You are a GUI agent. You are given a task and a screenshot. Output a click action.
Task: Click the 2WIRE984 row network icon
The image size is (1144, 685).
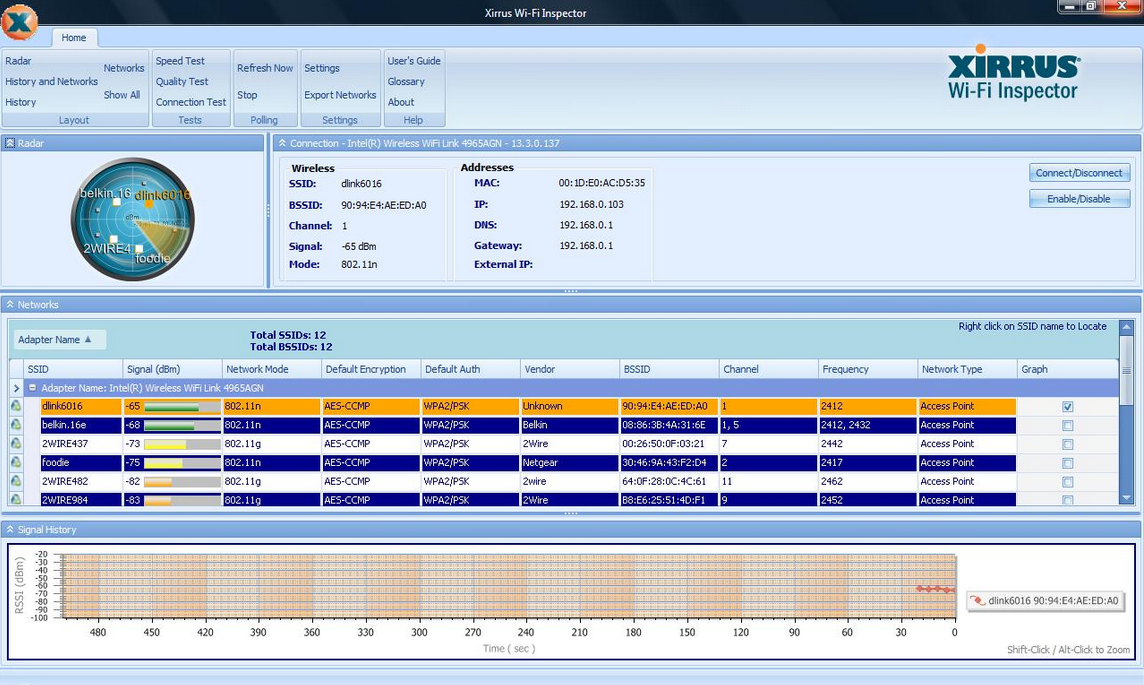click(x=16, y=500)
